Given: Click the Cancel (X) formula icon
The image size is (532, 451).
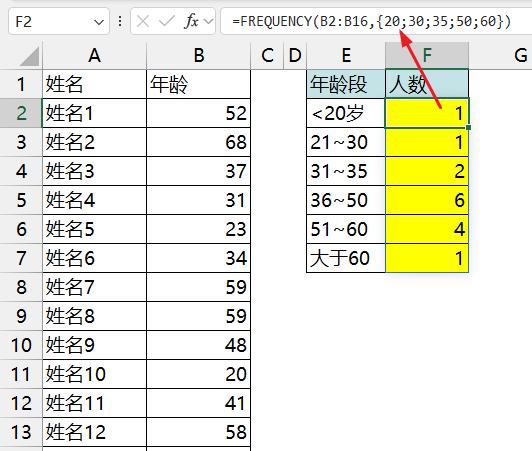Looking at the screenshot, I should (x=143, y=22).
